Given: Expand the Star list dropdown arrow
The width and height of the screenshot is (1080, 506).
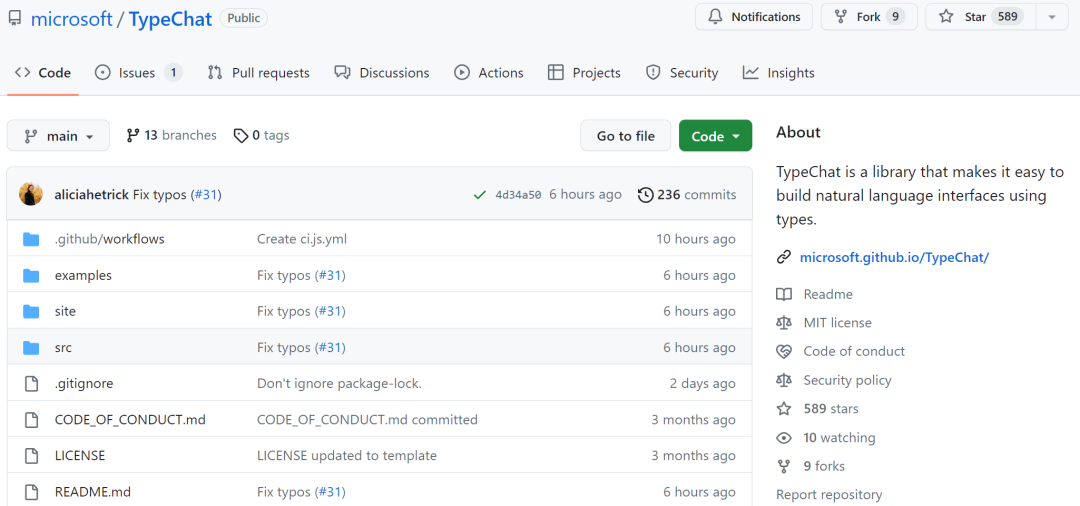Looking at the screenshot, I should (1052, 17).
